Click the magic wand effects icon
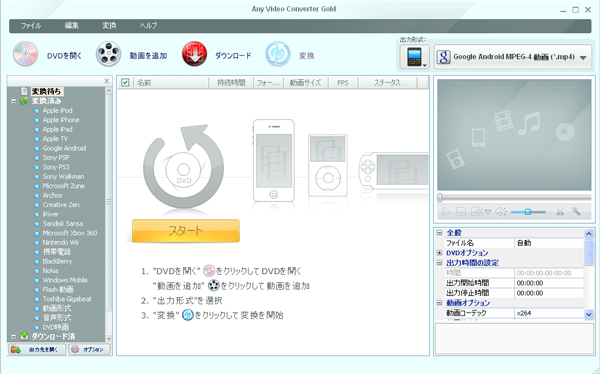This screenshot has width=600, height=374. 576,211
